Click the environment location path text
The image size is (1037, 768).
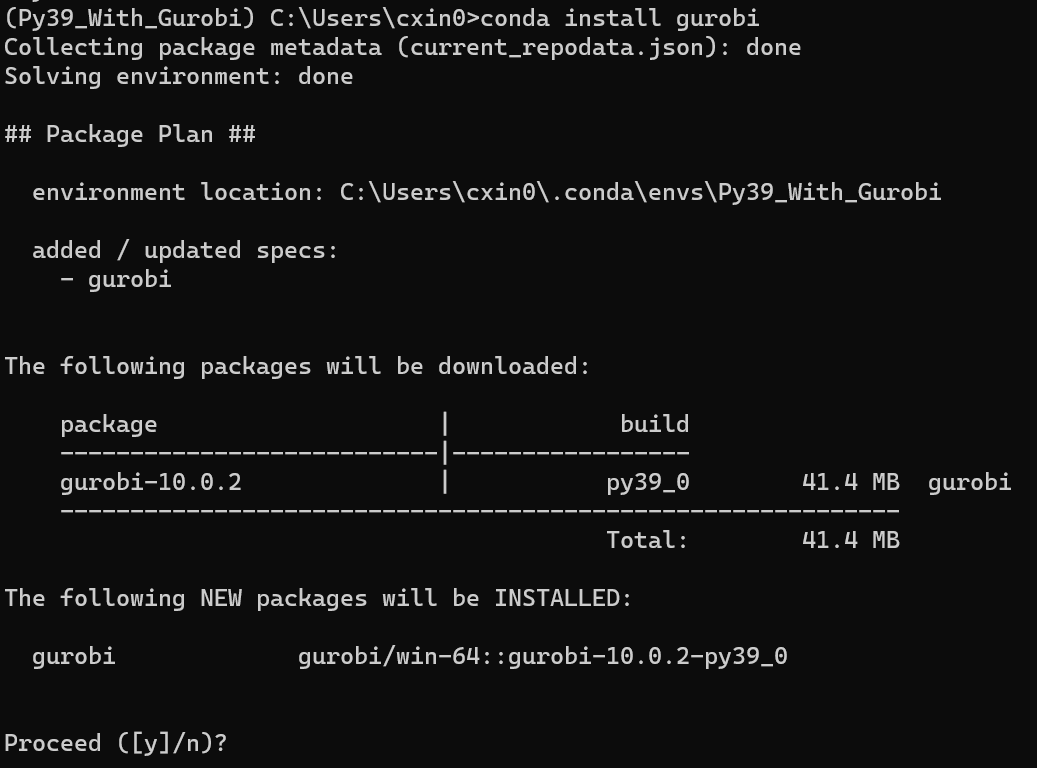click(640, 192)
